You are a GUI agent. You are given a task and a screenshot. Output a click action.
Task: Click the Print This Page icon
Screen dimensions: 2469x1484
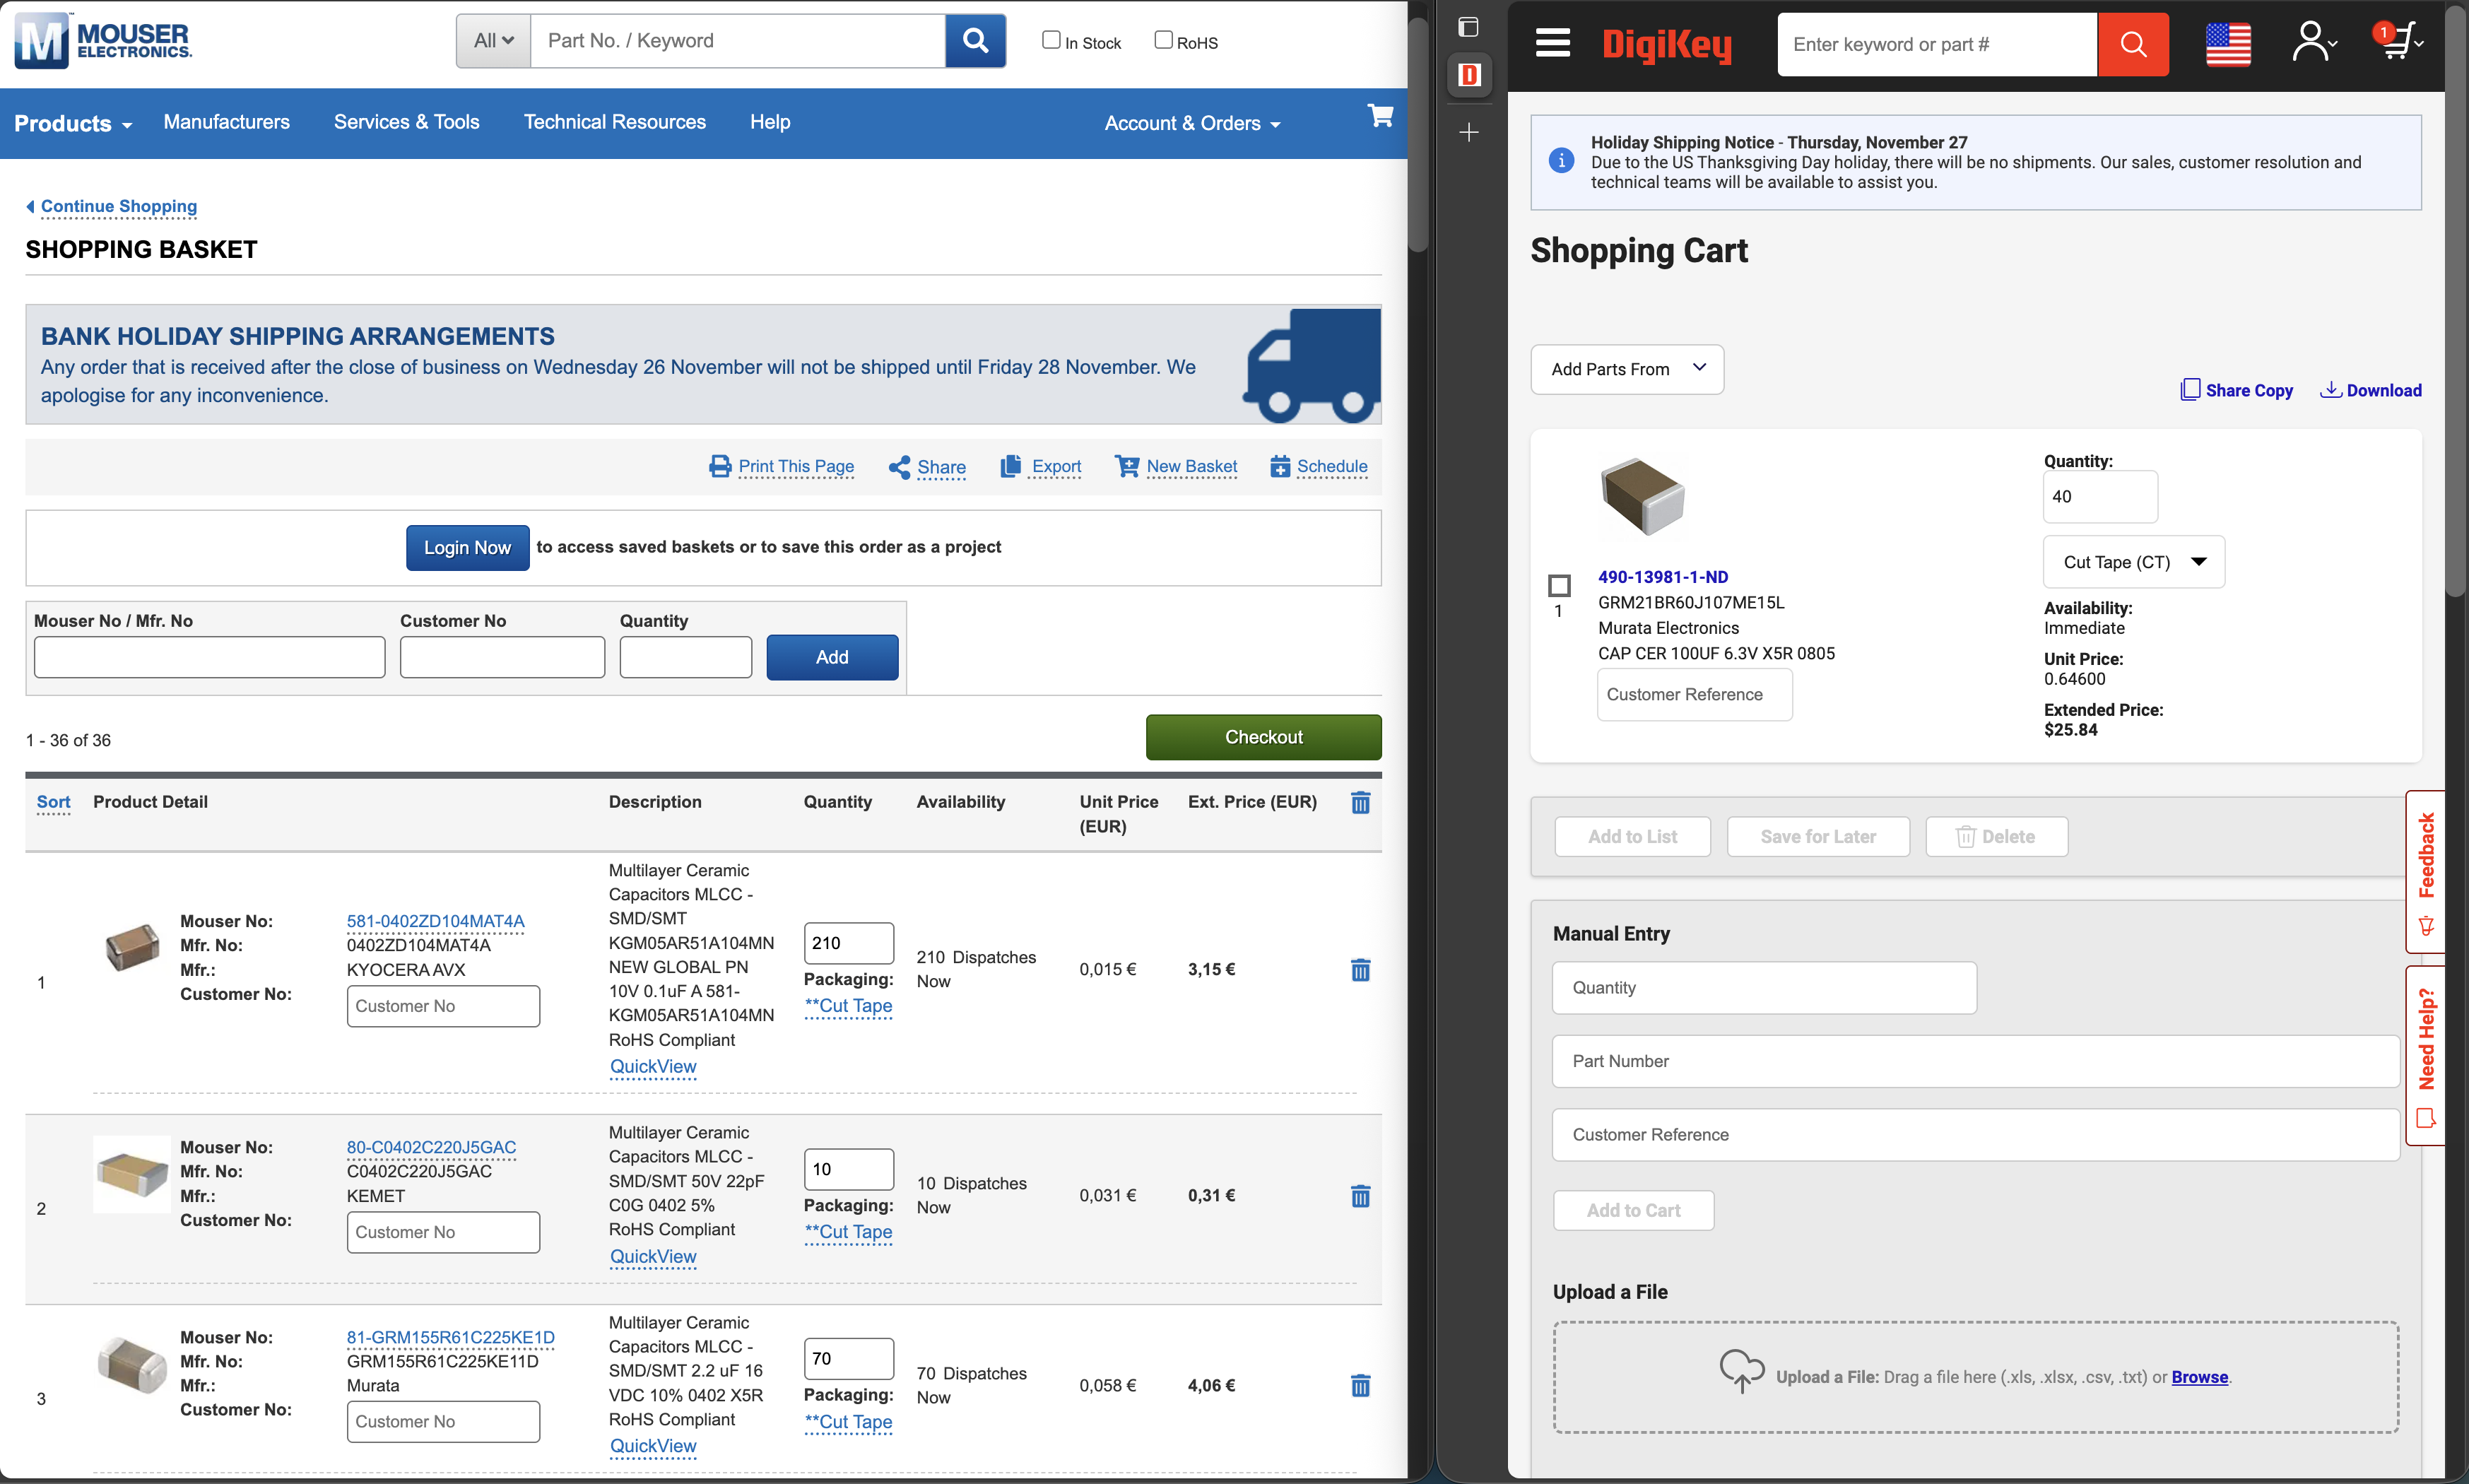pos(720,466)
